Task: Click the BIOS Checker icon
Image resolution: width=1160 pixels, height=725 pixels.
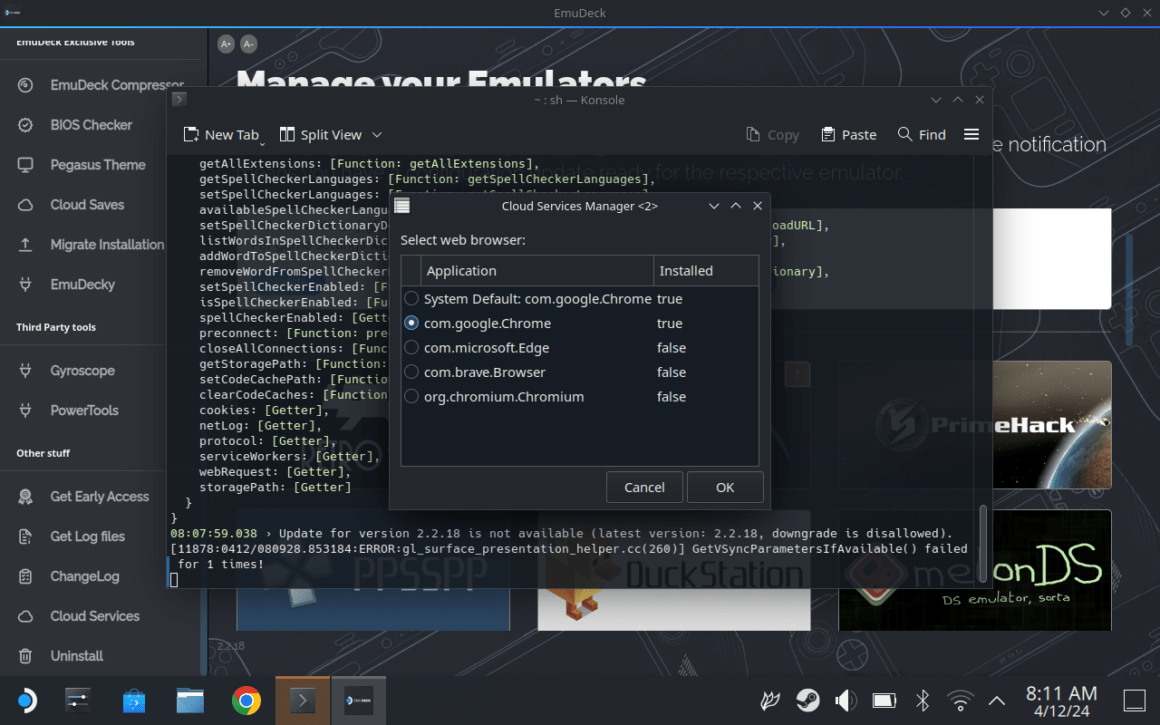Action: [25, 125]
